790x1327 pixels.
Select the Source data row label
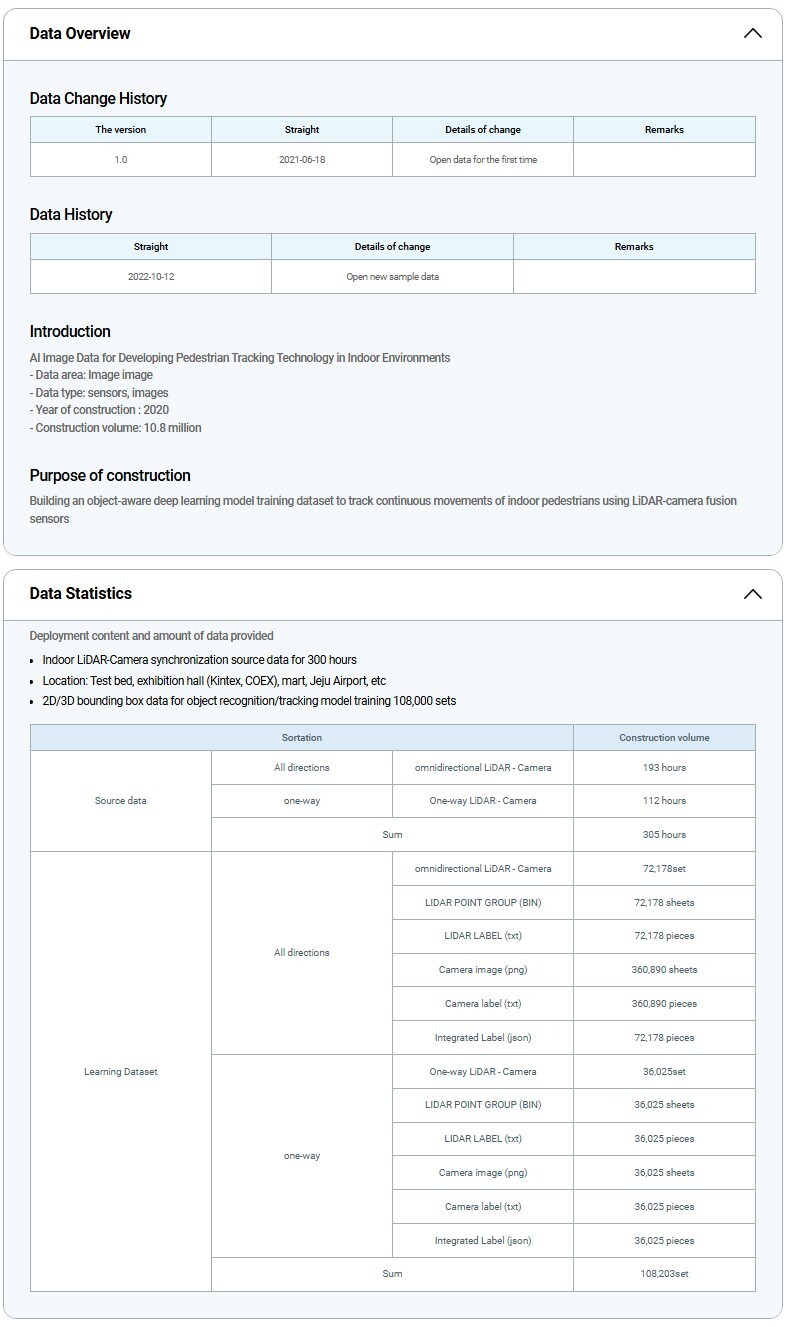coord(120,800)
